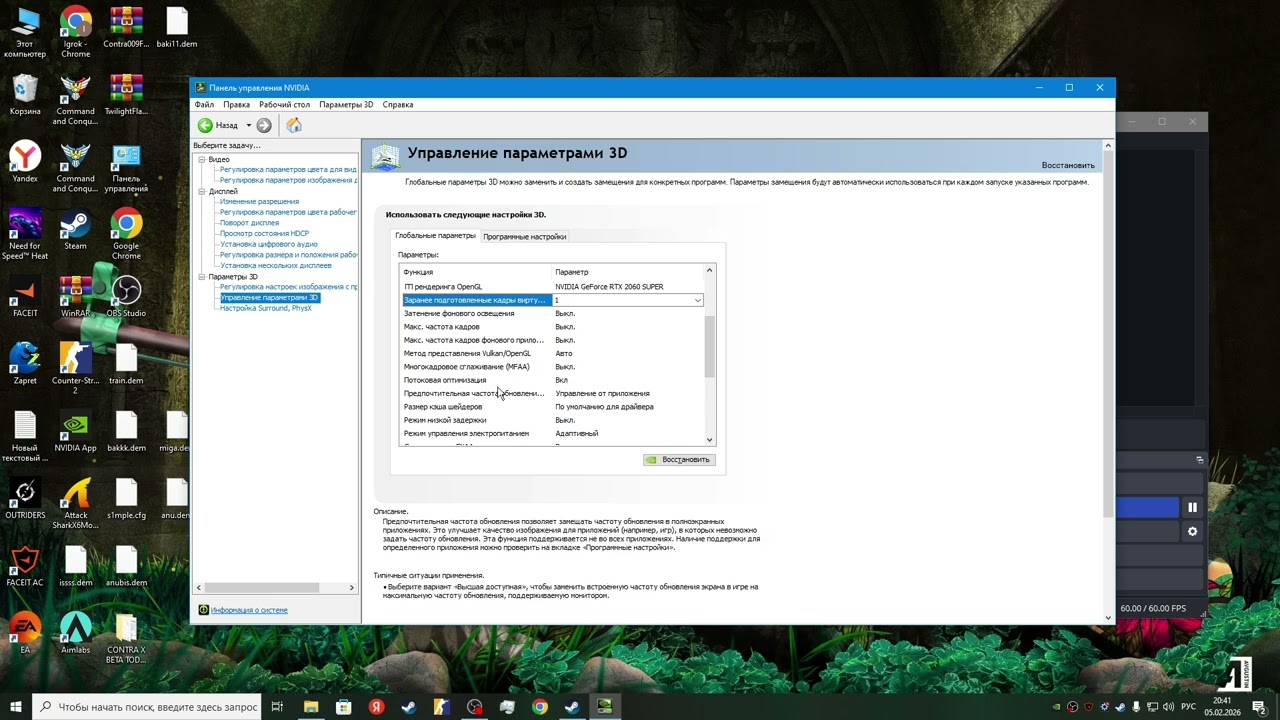Viewport: 1280px width, 720px height.
Task: Open Этот компьютер desktop icon
Action: tap(24, 33)
